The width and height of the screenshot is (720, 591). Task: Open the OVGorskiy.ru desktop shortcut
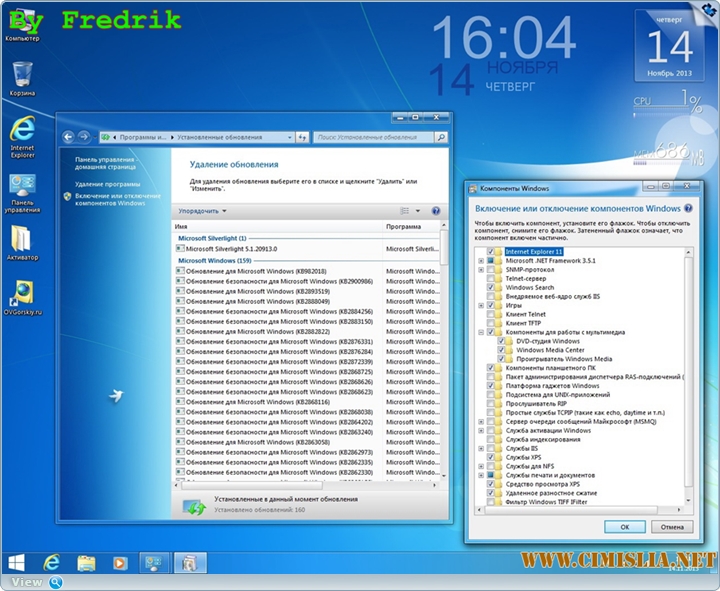(22, 298)
